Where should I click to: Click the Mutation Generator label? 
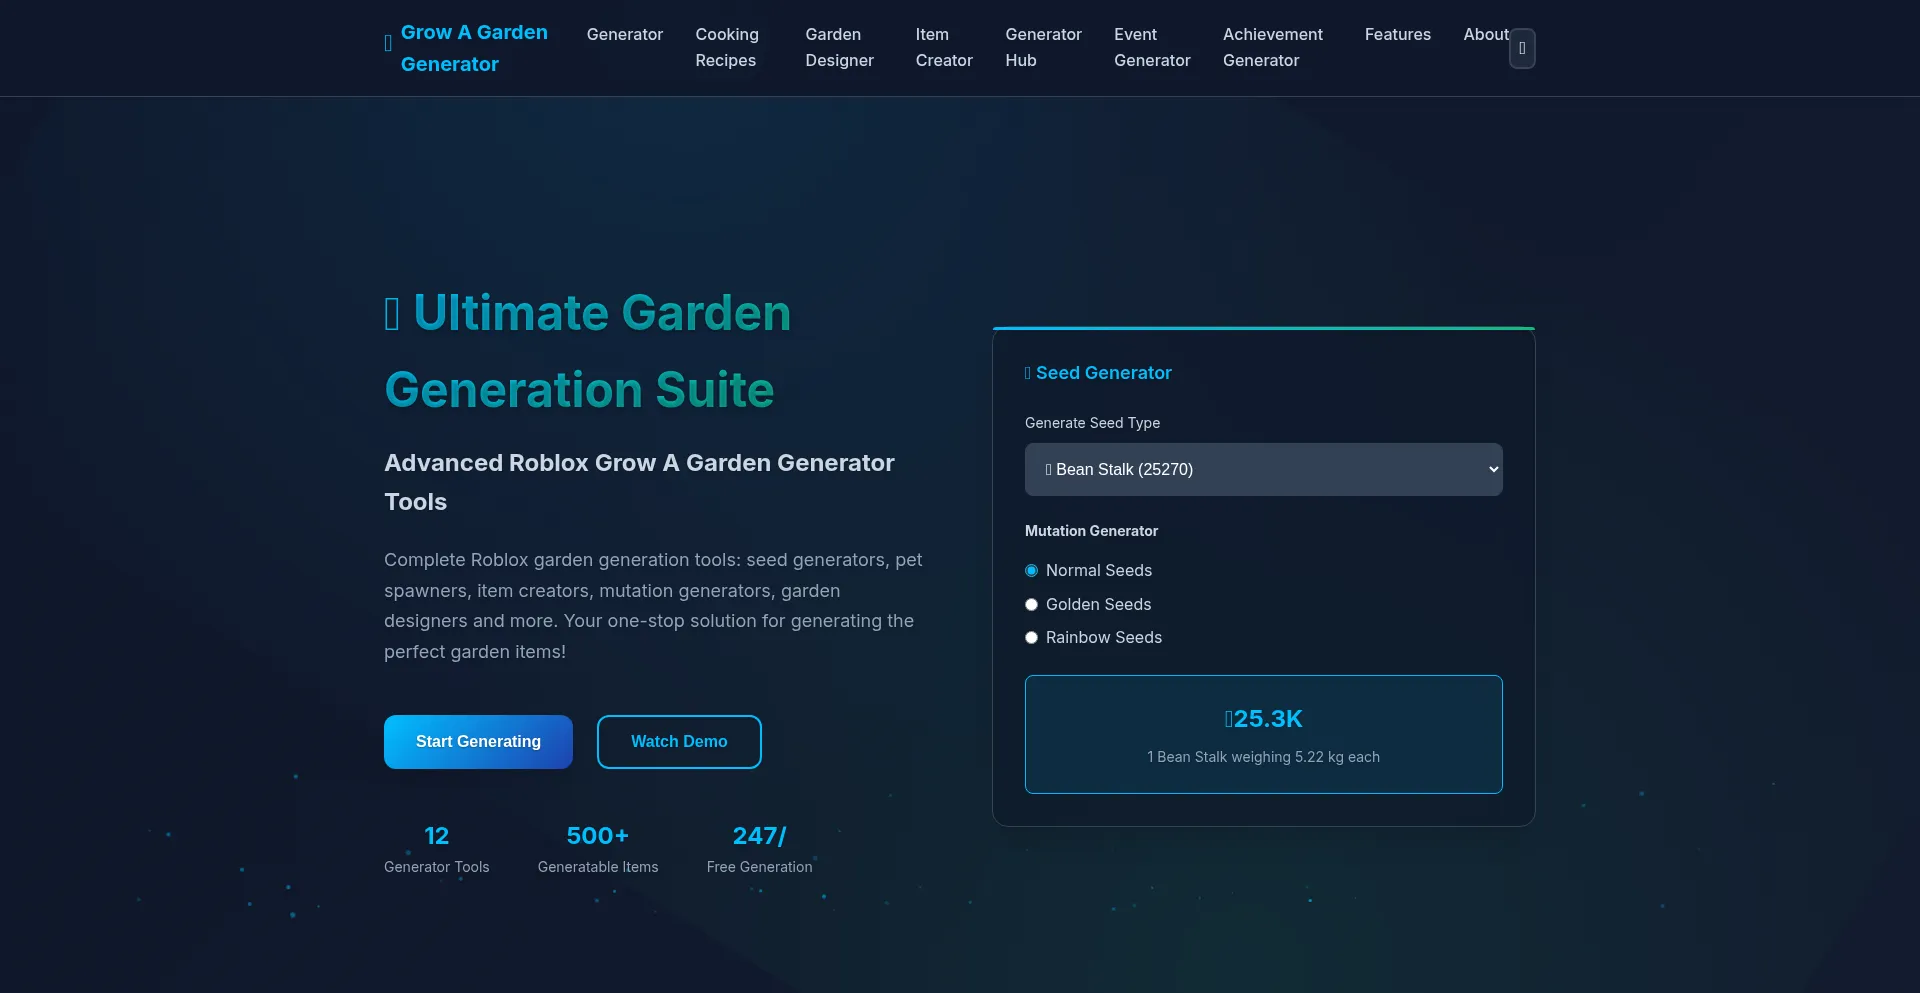click(1091, 531)
